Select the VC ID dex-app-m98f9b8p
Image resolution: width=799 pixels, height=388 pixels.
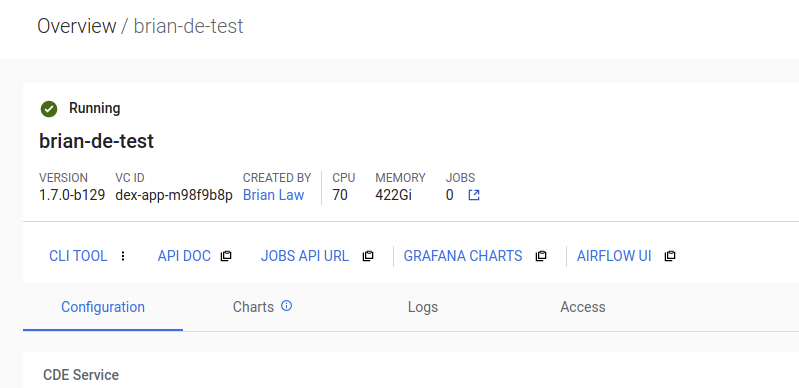pos(174,195)
